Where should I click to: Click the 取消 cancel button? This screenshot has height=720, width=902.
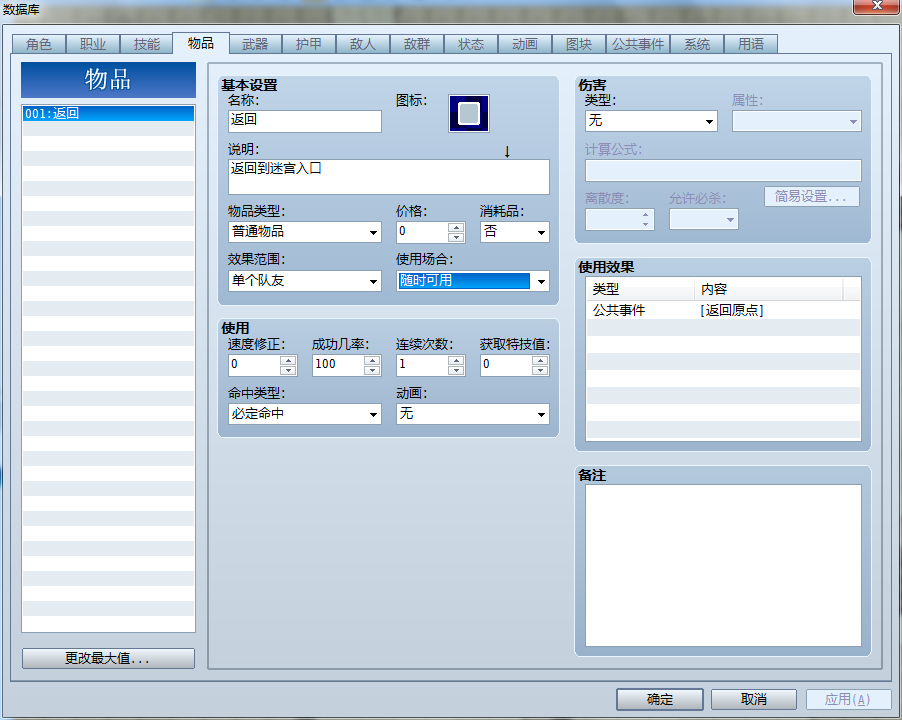point(754,699)
